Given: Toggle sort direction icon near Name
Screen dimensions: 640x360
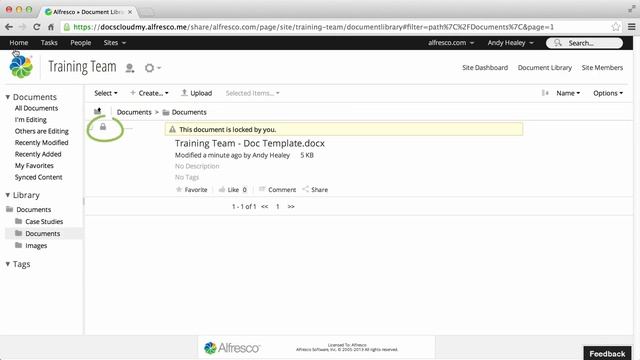Looking at the screenshot, I should [x=545, y=93].
